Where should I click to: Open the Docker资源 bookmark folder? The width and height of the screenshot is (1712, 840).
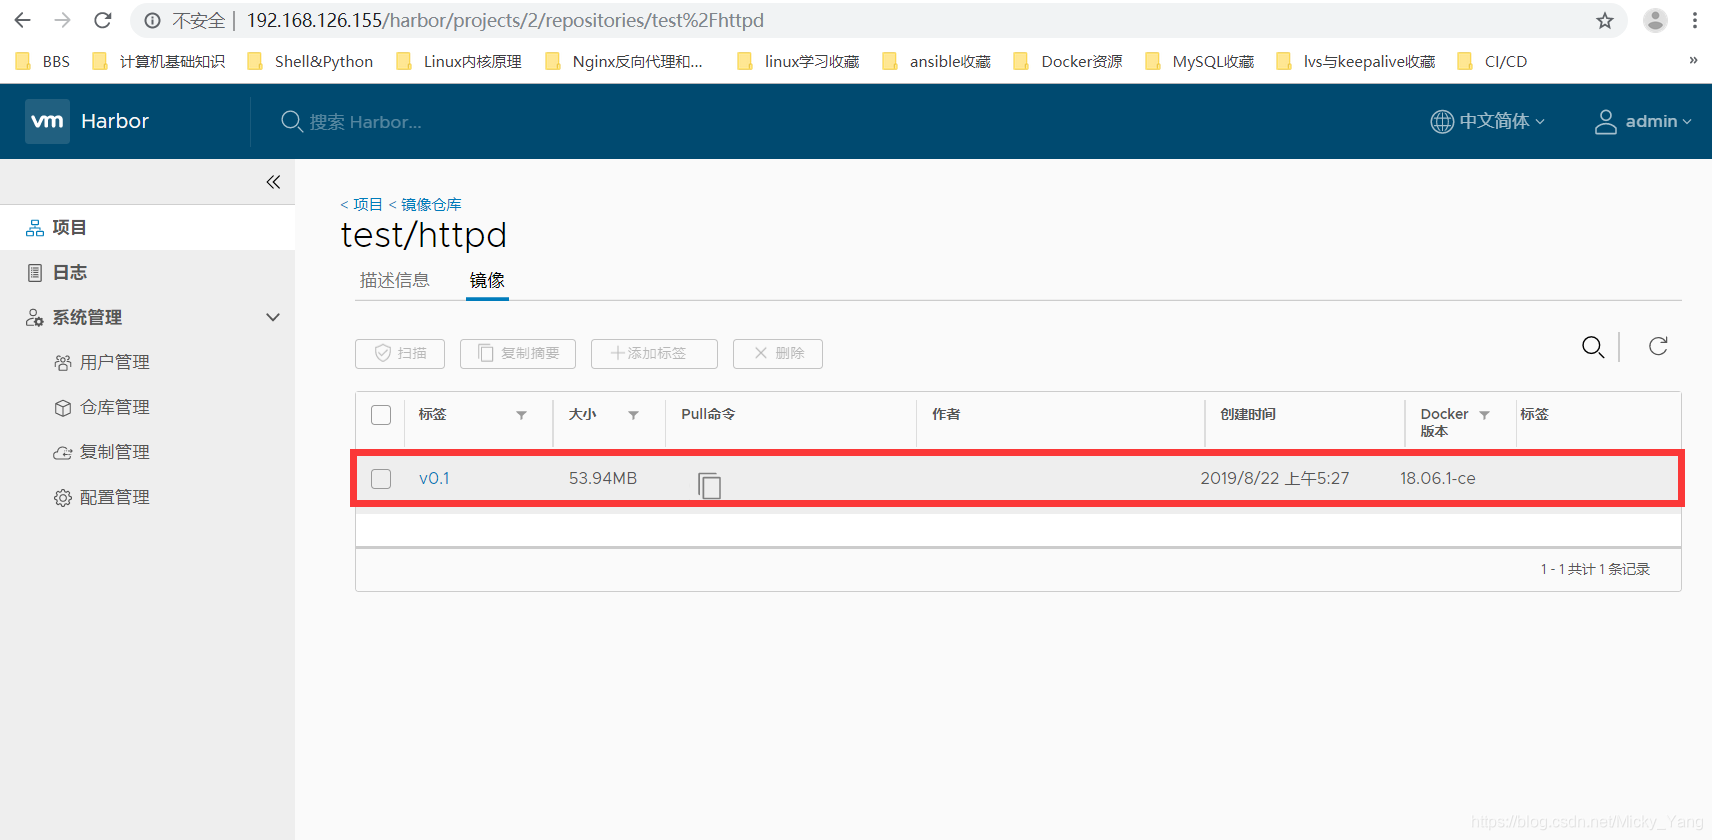point(1067,61)
